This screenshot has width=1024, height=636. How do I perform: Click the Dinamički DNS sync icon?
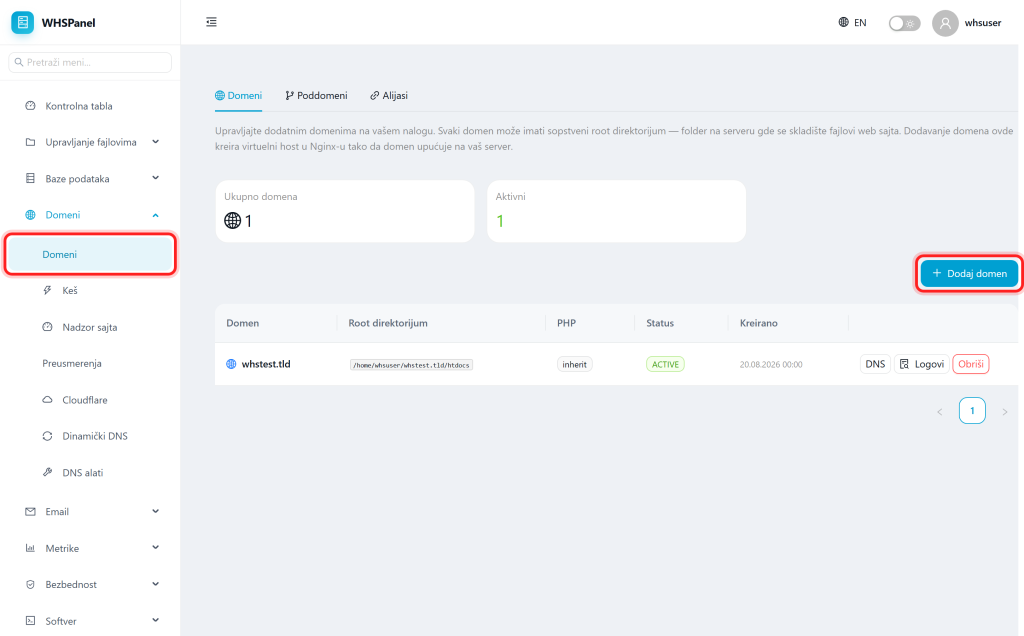pos(47,436)
